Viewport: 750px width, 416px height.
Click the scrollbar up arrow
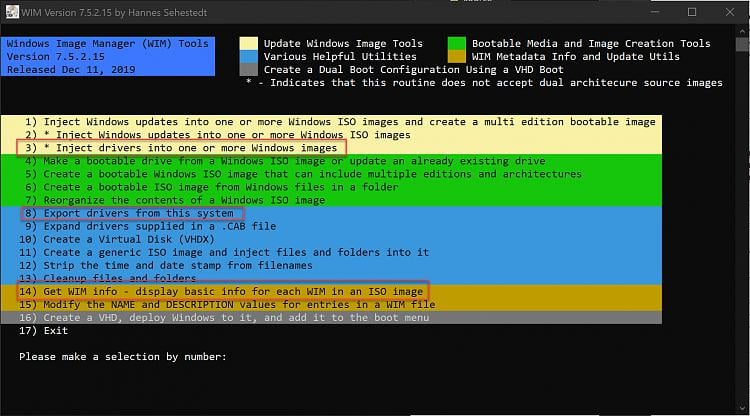pos(742,31)
